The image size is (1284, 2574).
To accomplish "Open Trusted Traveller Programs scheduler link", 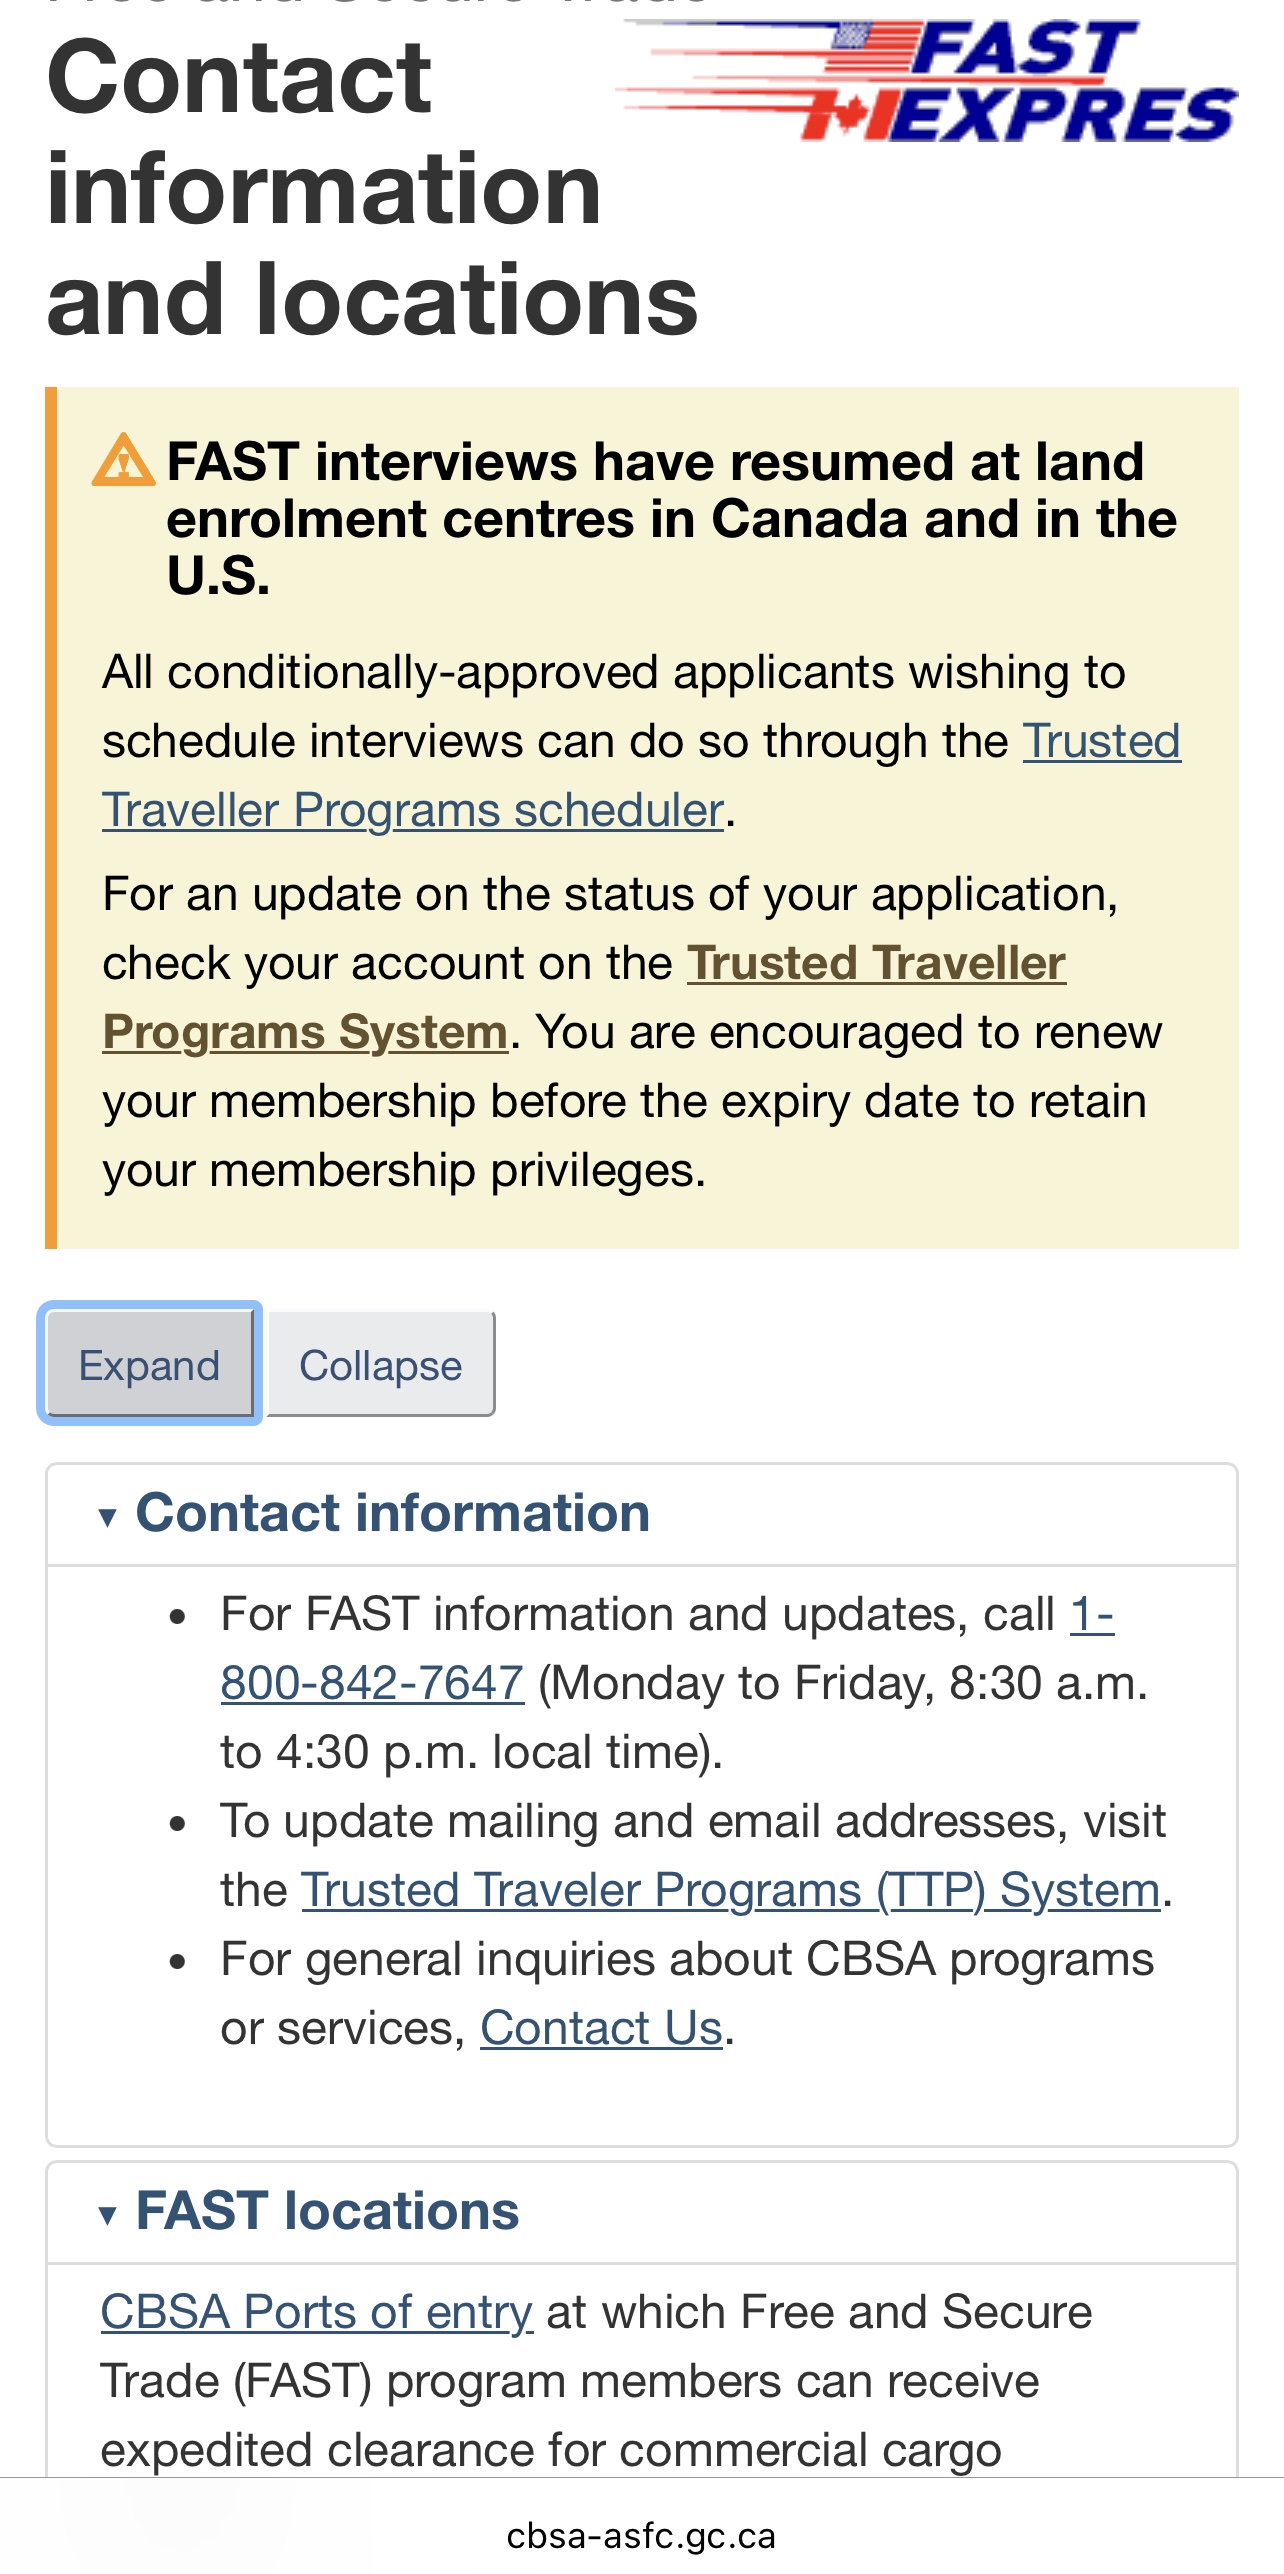I will pyautogui.click(x=641, y=776).
